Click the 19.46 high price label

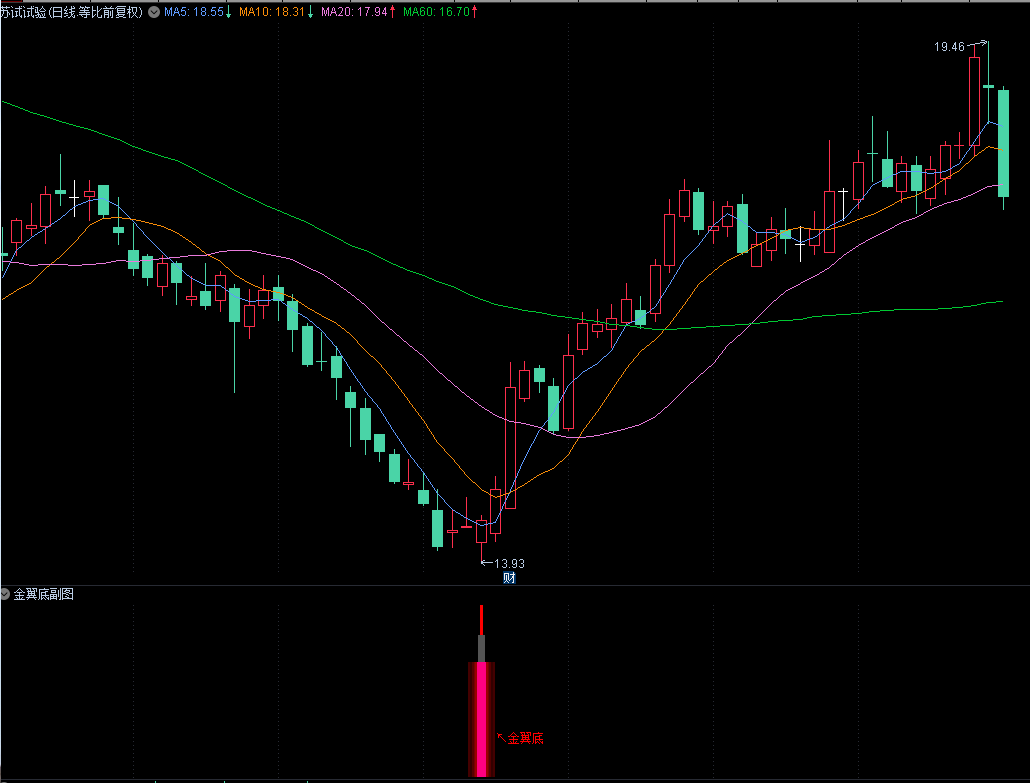coord(949,47)
